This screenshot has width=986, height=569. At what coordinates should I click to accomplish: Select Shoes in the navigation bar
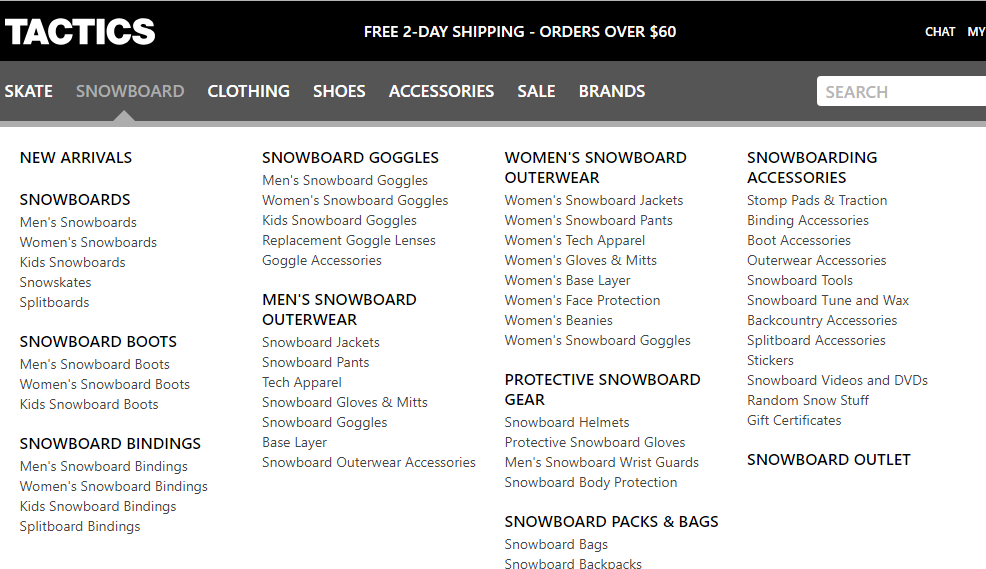[339, 91]
